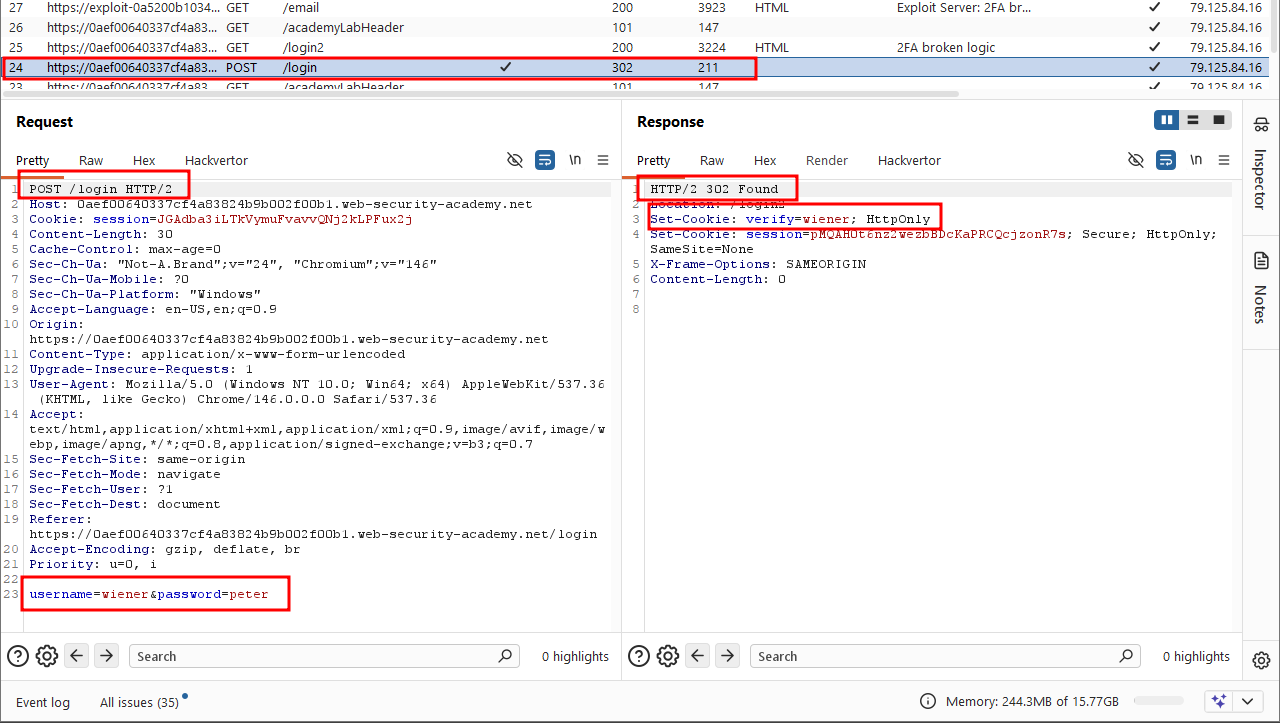
Task: Click the 'Exploit Server: 2FA br...' title cell
Action: tap(963, 7)
